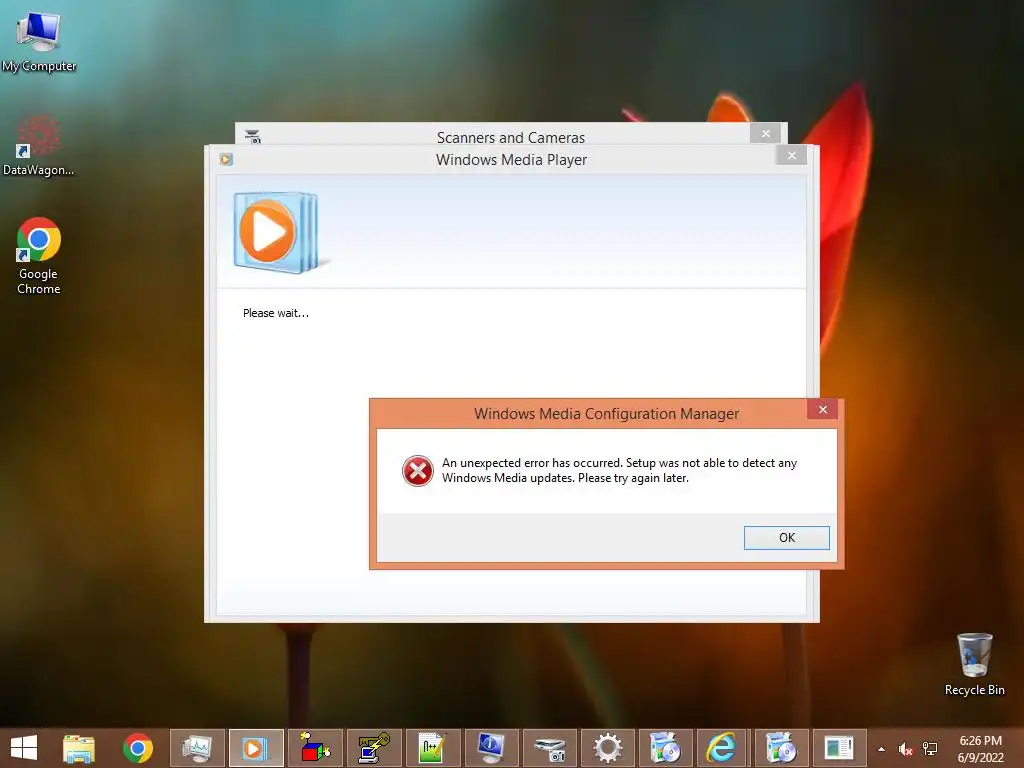Close the Windows Media Configuration Manager error dialog
This screenshot has height=768, width=1024.
822,409
